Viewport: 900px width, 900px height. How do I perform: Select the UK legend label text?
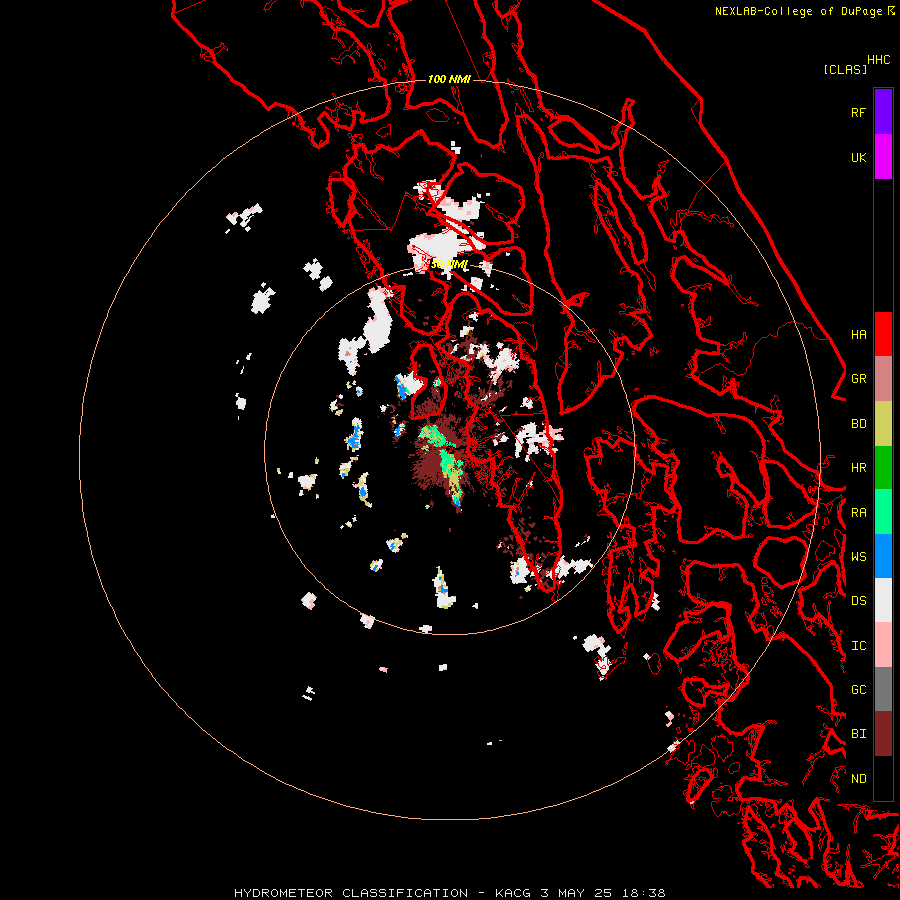click(x=858, y=157)
